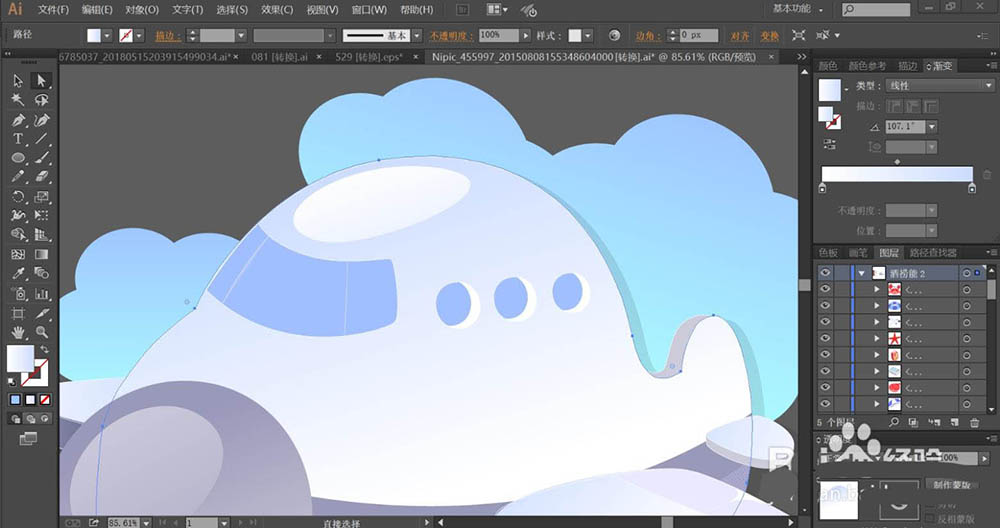
Task: Select Draw Behind mode
Action: click(30, 419)
